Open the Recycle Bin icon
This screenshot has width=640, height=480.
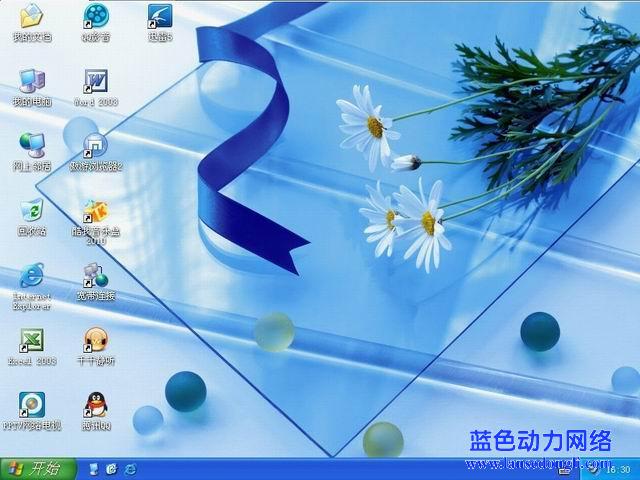[x=32, y=211]
